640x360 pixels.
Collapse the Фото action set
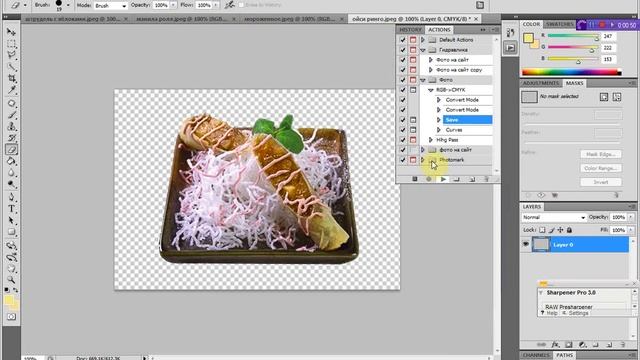(x=423, y=80)
